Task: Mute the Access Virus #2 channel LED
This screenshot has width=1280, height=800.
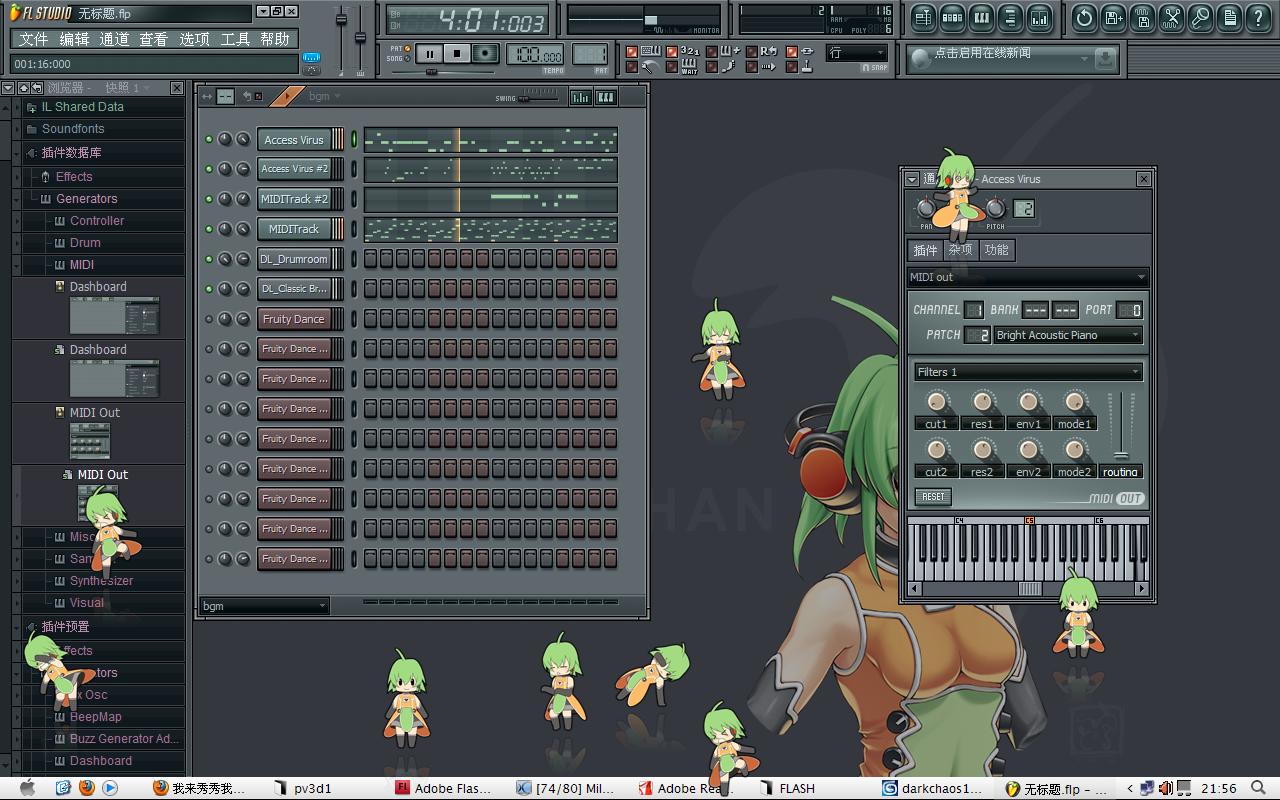Action: 209,169
